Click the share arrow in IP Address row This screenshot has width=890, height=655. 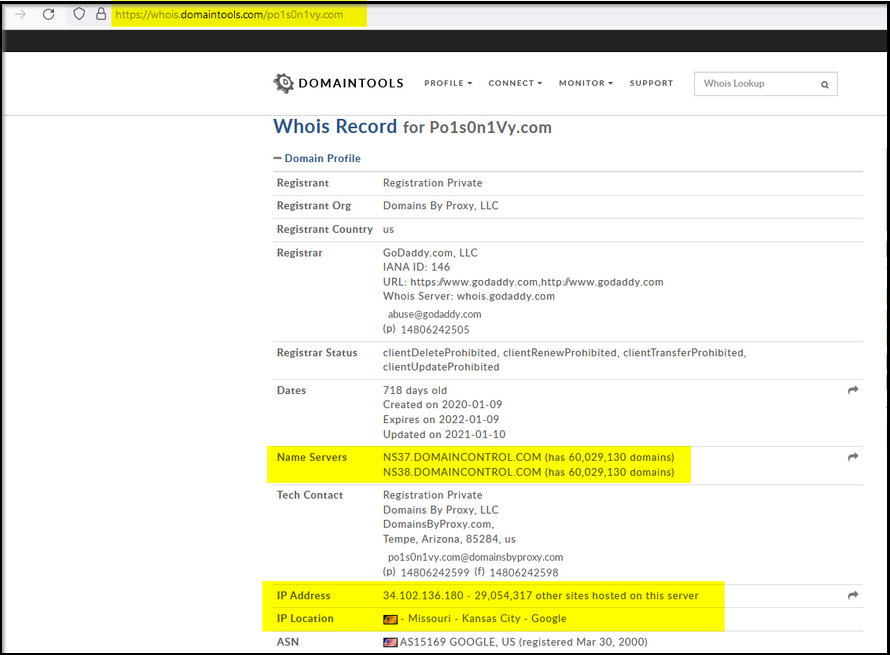pyautogui.click(x=853, y=595)
